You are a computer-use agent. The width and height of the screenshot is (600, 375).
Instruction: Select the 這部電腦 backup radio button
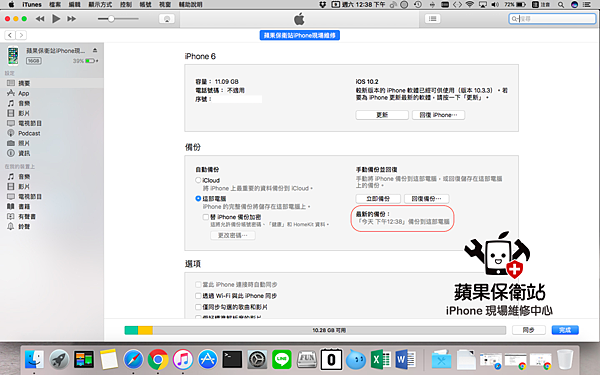(x=198, y=198)
